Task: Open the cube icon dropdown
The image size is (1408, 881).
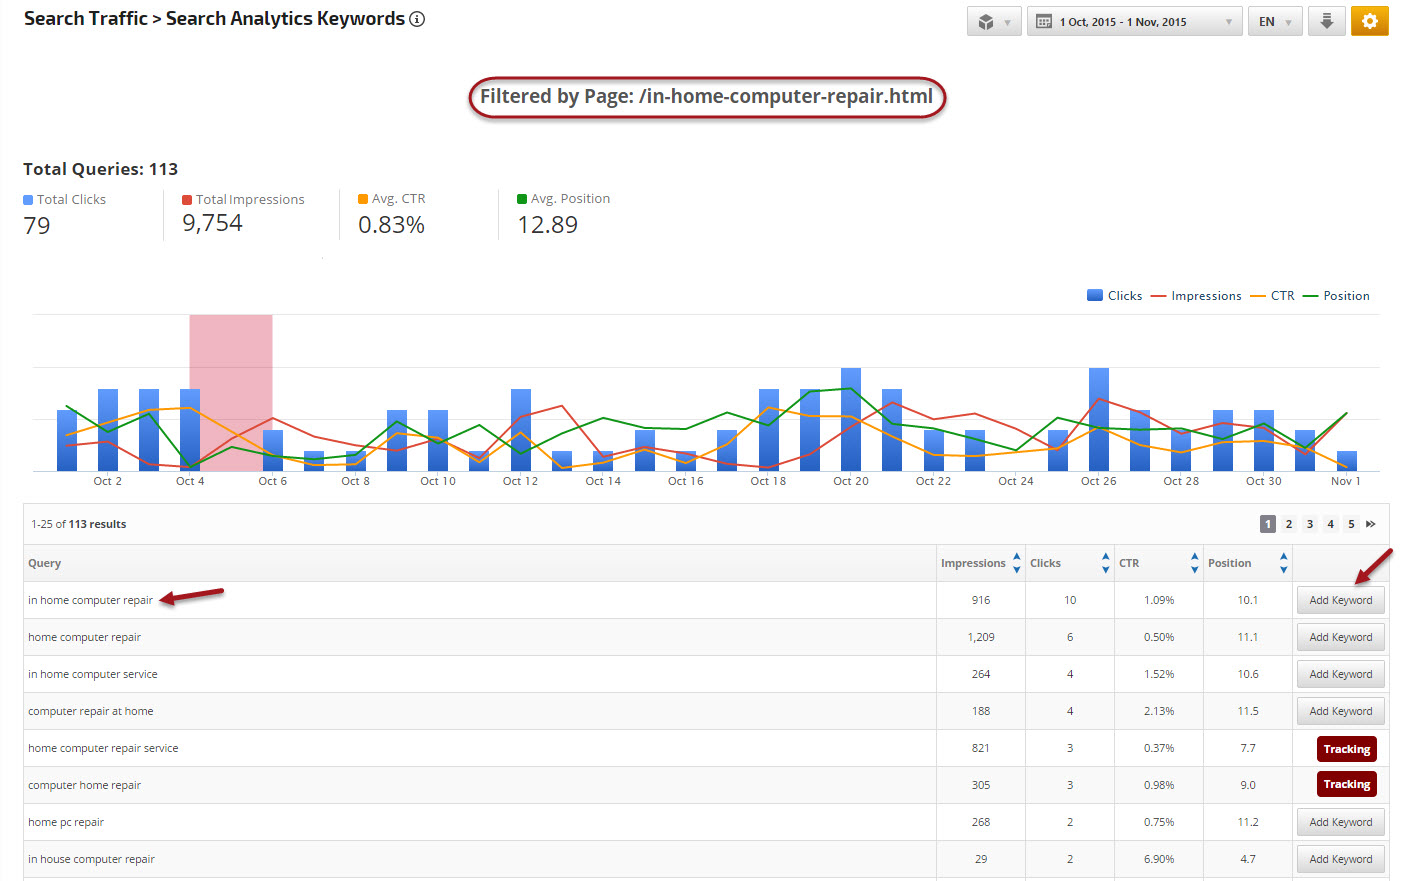Action: pos(993,21)
